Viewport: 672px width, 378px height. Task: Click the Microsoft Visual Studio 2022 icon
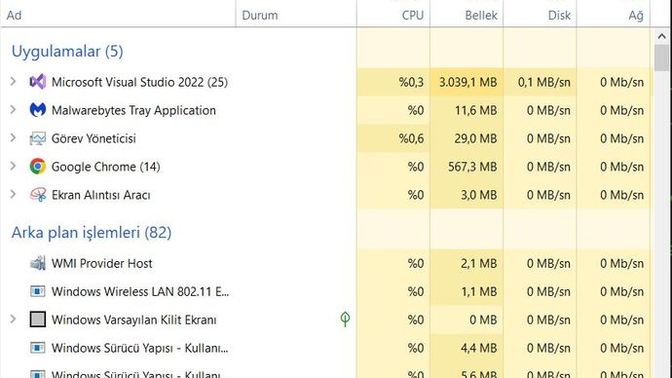pyautogui.click(x=38, y=81)
